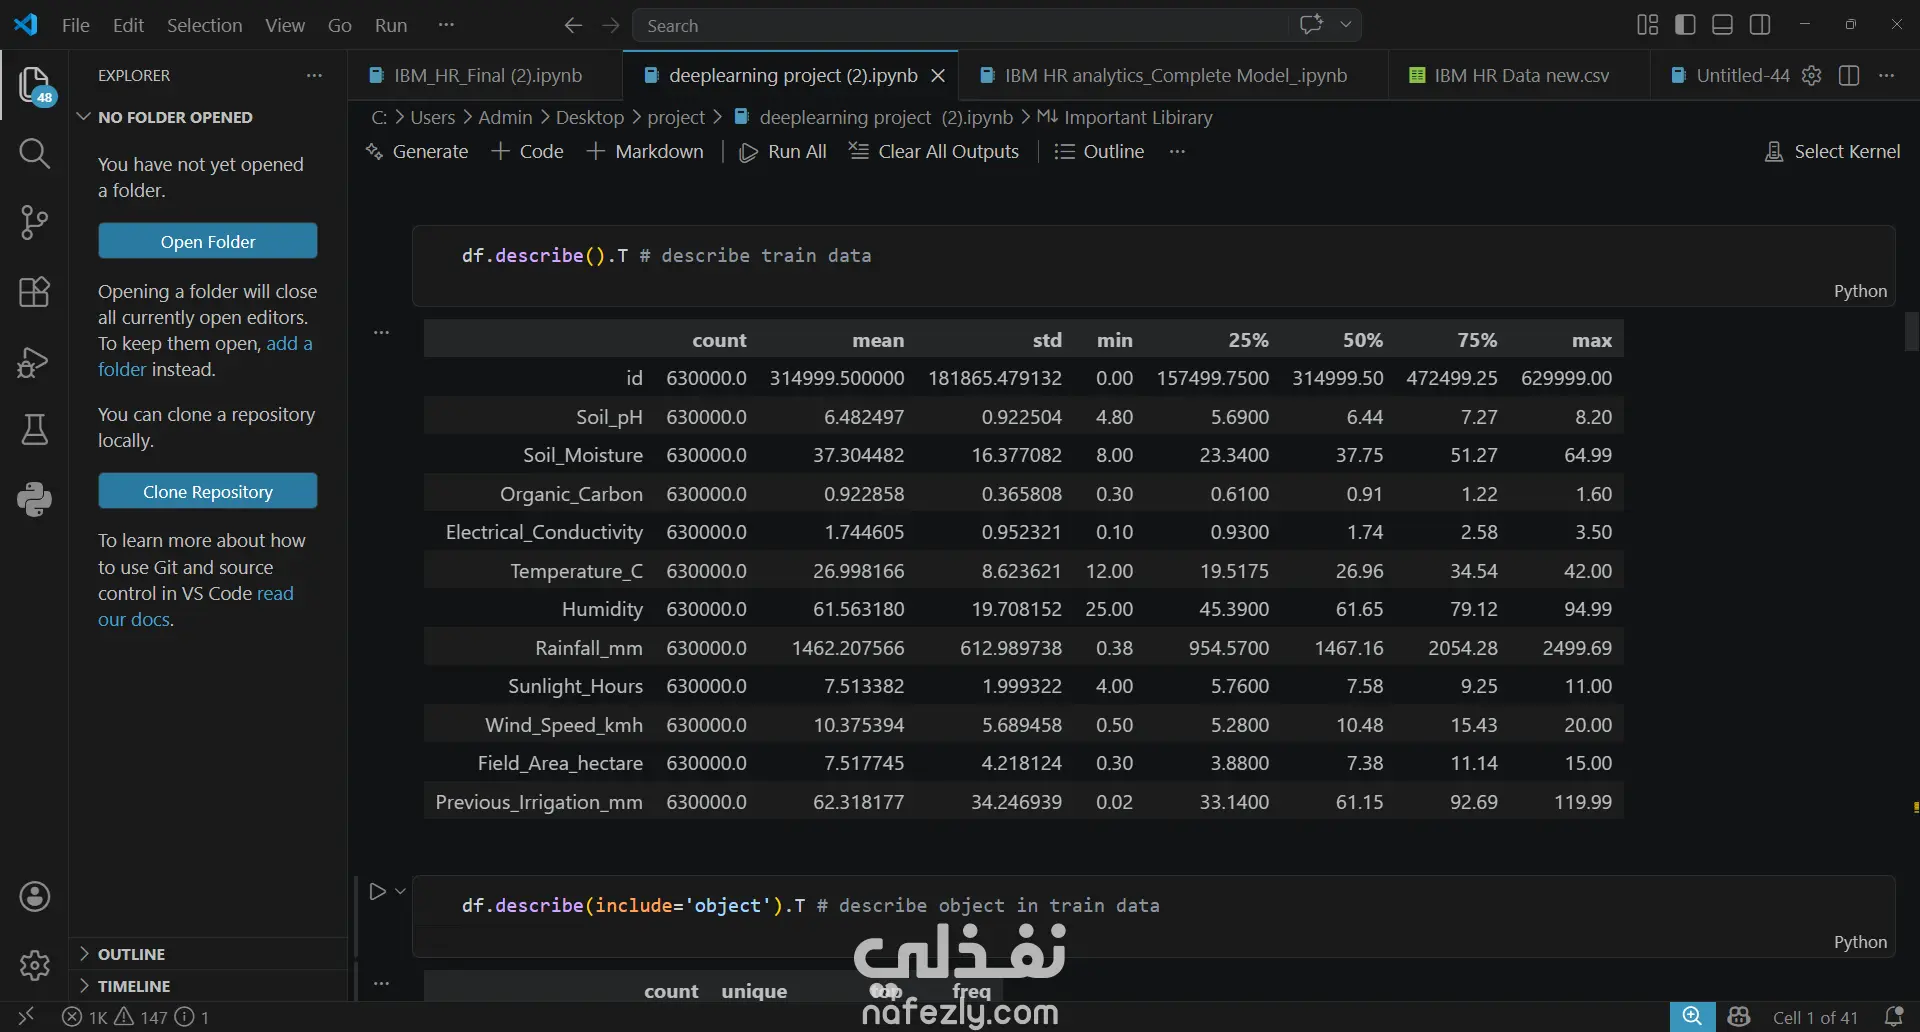Go back with the left arrow
The image size is (1920, 1032).
click(x=573, y=25)
